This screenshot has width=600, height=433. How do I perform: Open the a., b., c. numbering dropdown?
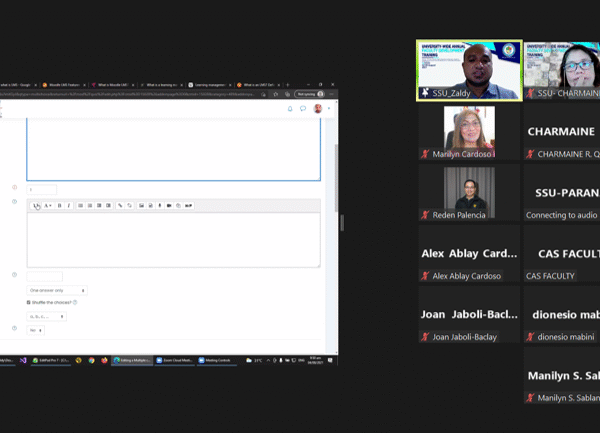click(46, 316)
